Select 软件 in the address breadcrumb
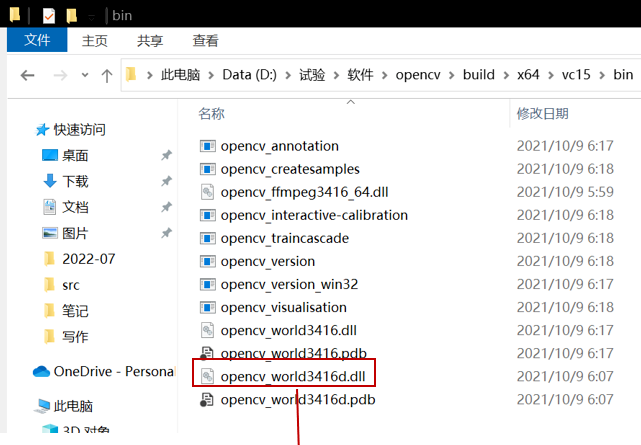 tap(360, 75)
